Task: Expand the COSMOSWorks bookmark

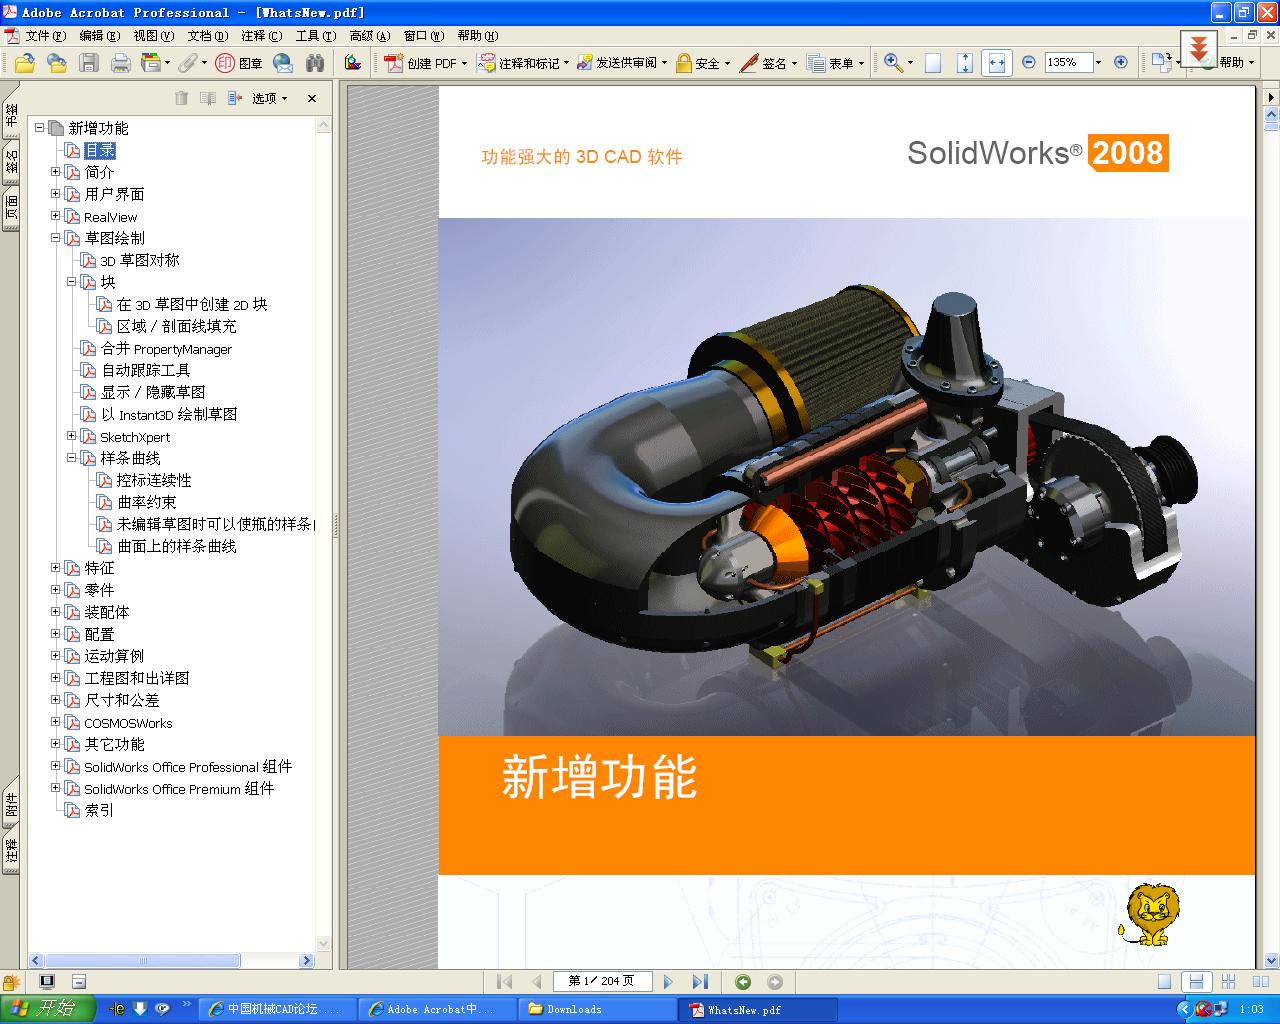Action: (x=56, y=722)
